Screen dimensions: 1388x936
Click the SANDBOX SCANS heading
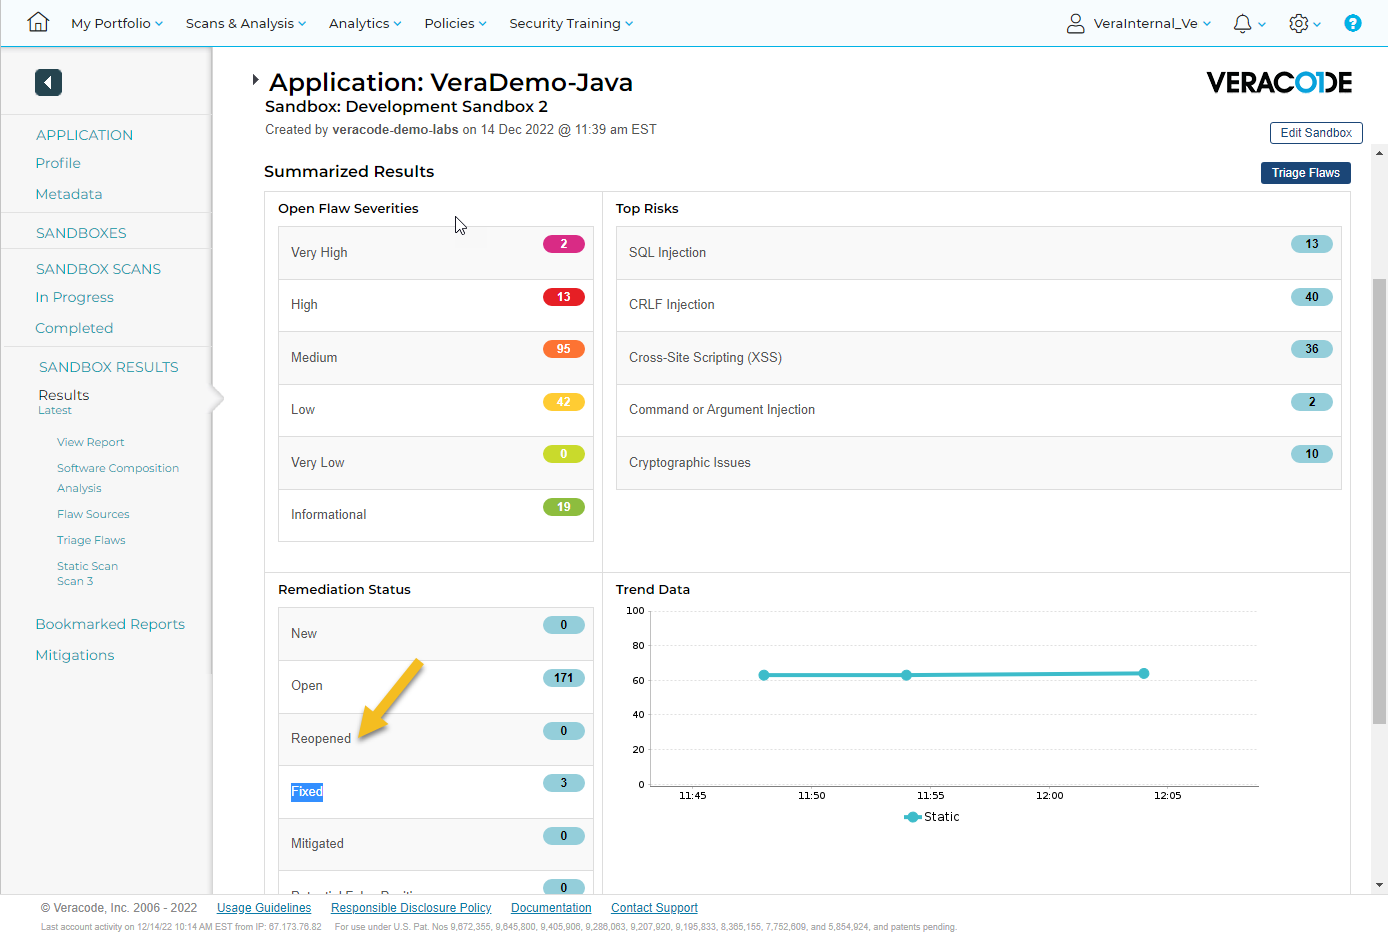98,269
